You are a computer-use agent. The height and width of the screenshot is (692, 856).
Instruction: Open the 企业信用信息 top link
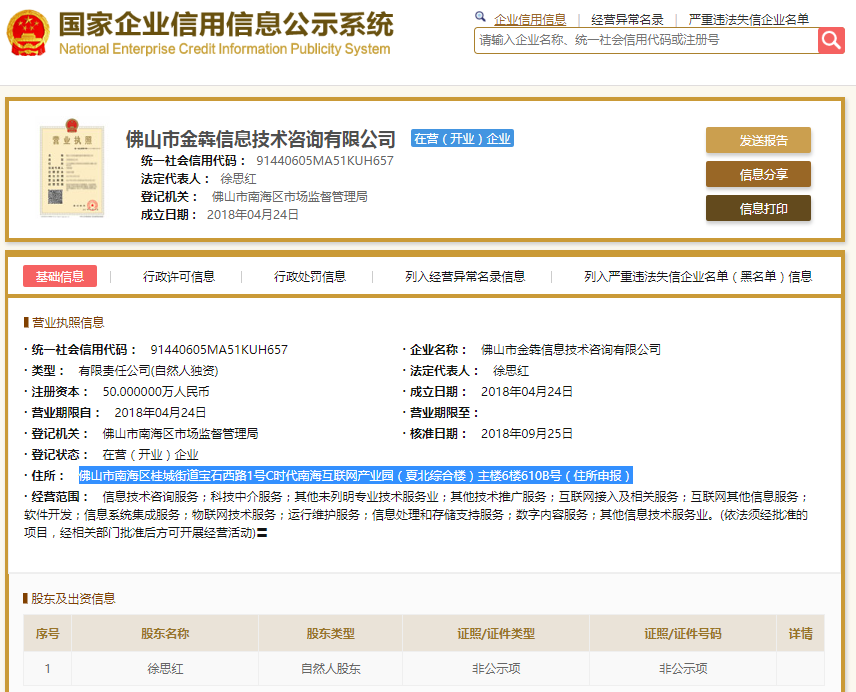530,19
